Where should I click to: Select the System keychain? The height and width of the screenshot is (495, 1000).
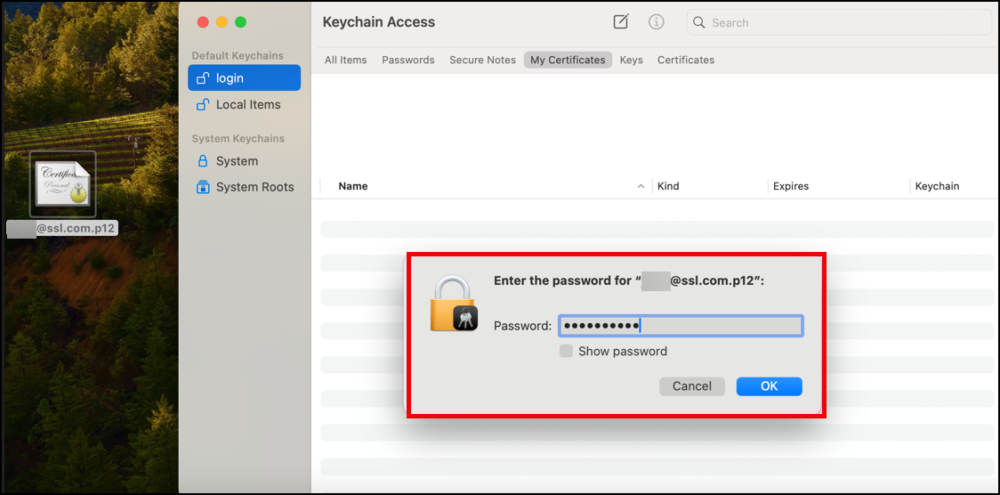tap(236, 161)
